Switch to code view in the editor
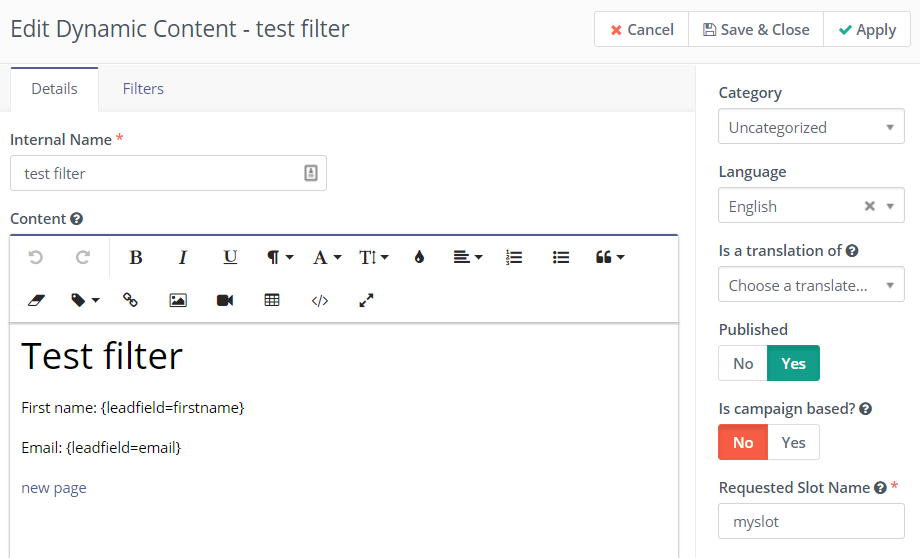The width and height of the screenshot is (920, 558). [x=320, y=300]
